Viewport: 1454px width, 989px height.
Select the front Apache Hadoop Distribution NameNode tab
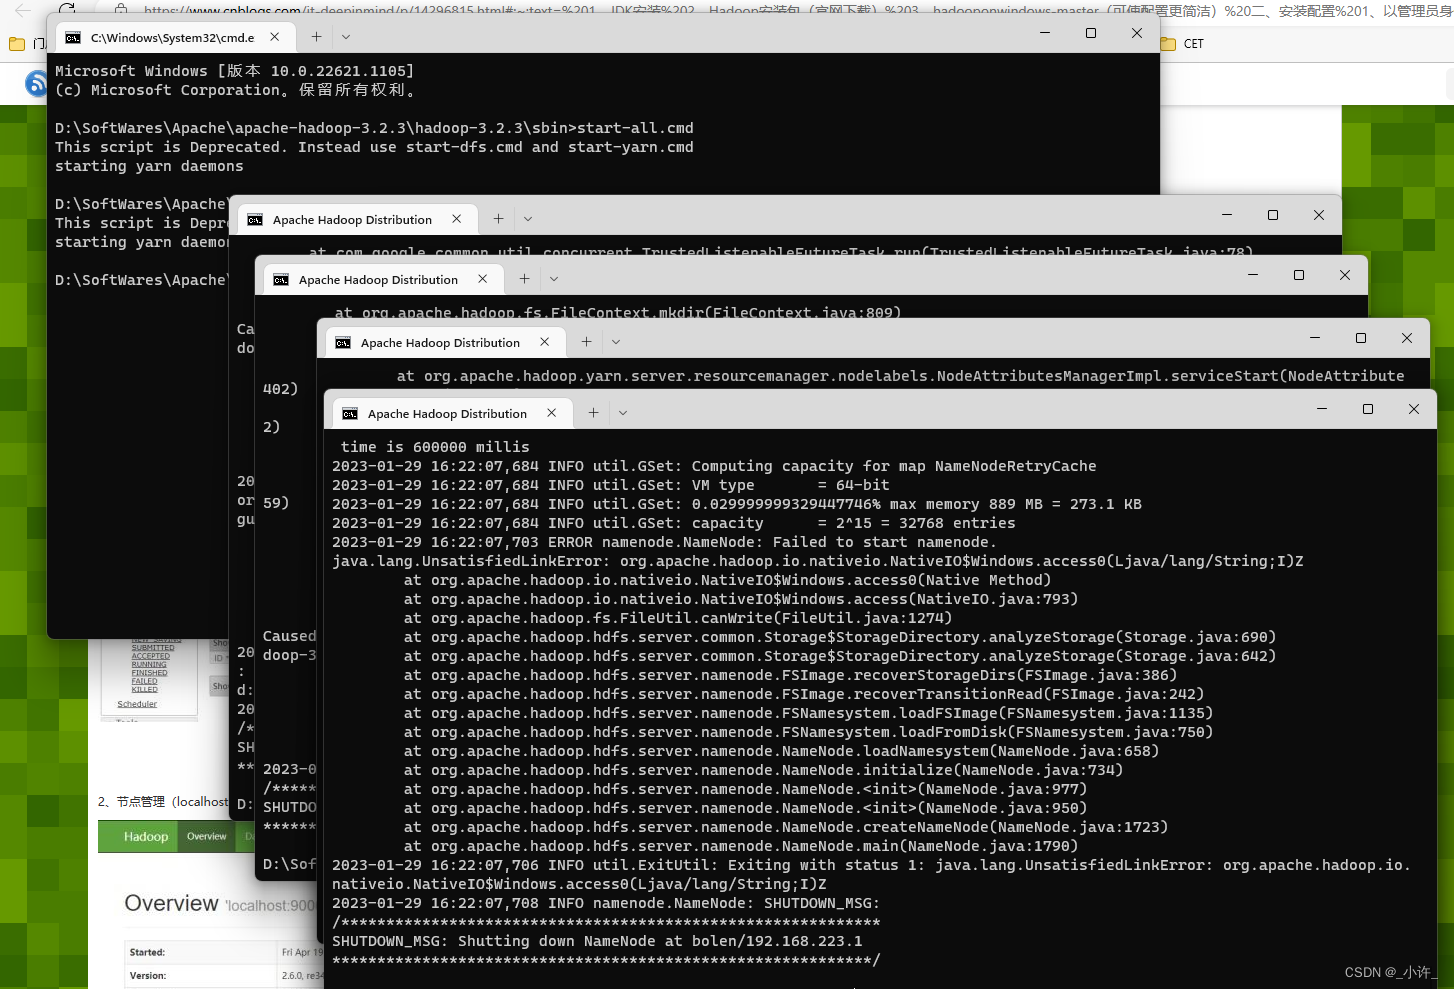(451, 413)
